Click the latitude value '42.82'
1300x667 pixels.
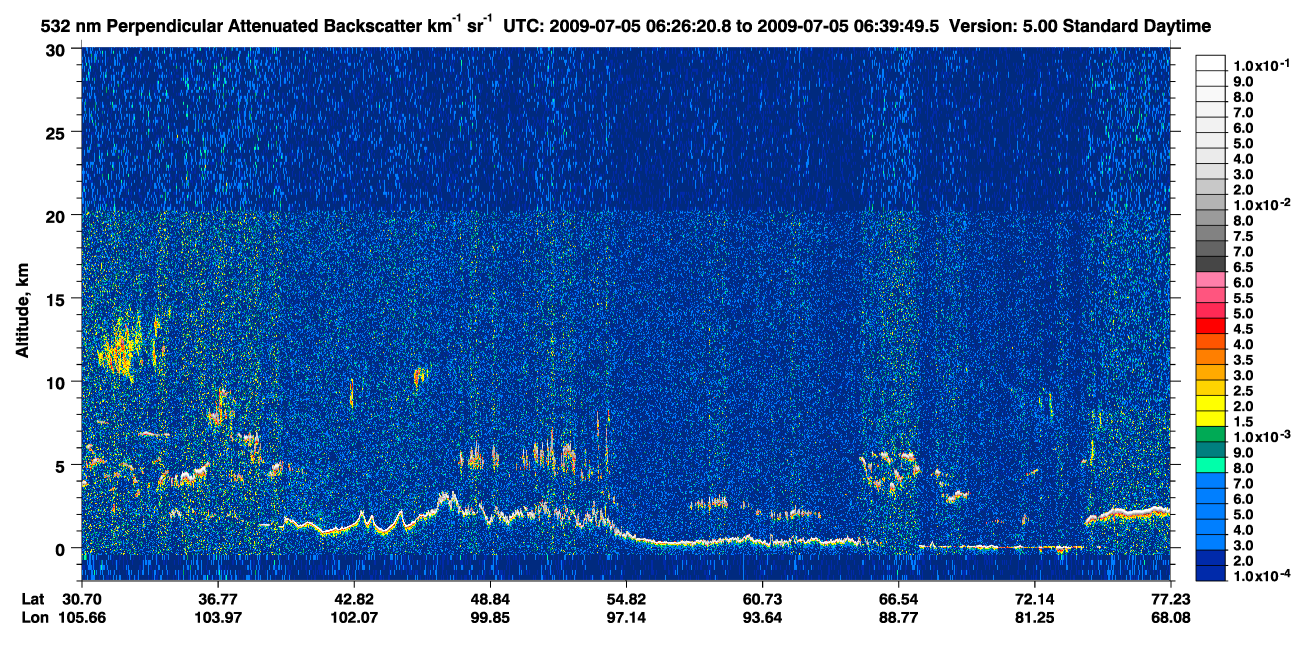click(353, 598)
